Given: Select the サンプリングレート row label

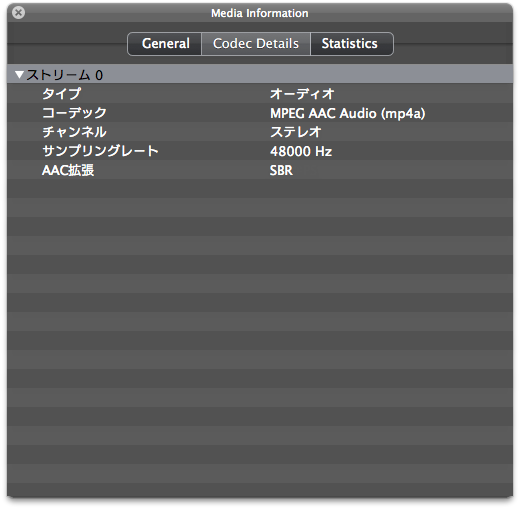Looking at the screenshot, I should click(x=100, y=151).
